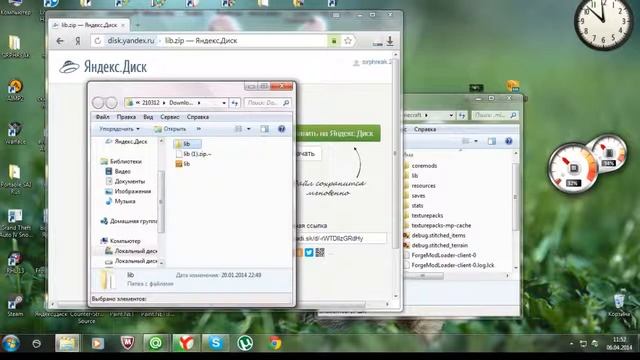Click the Яндекс.Диск logo

click(103, 67)
